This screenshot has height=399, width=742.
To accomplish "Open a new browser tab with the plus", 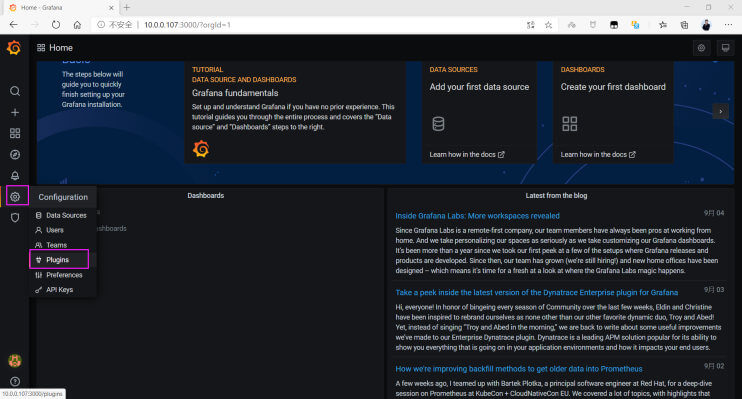I will tap(127, 8).
